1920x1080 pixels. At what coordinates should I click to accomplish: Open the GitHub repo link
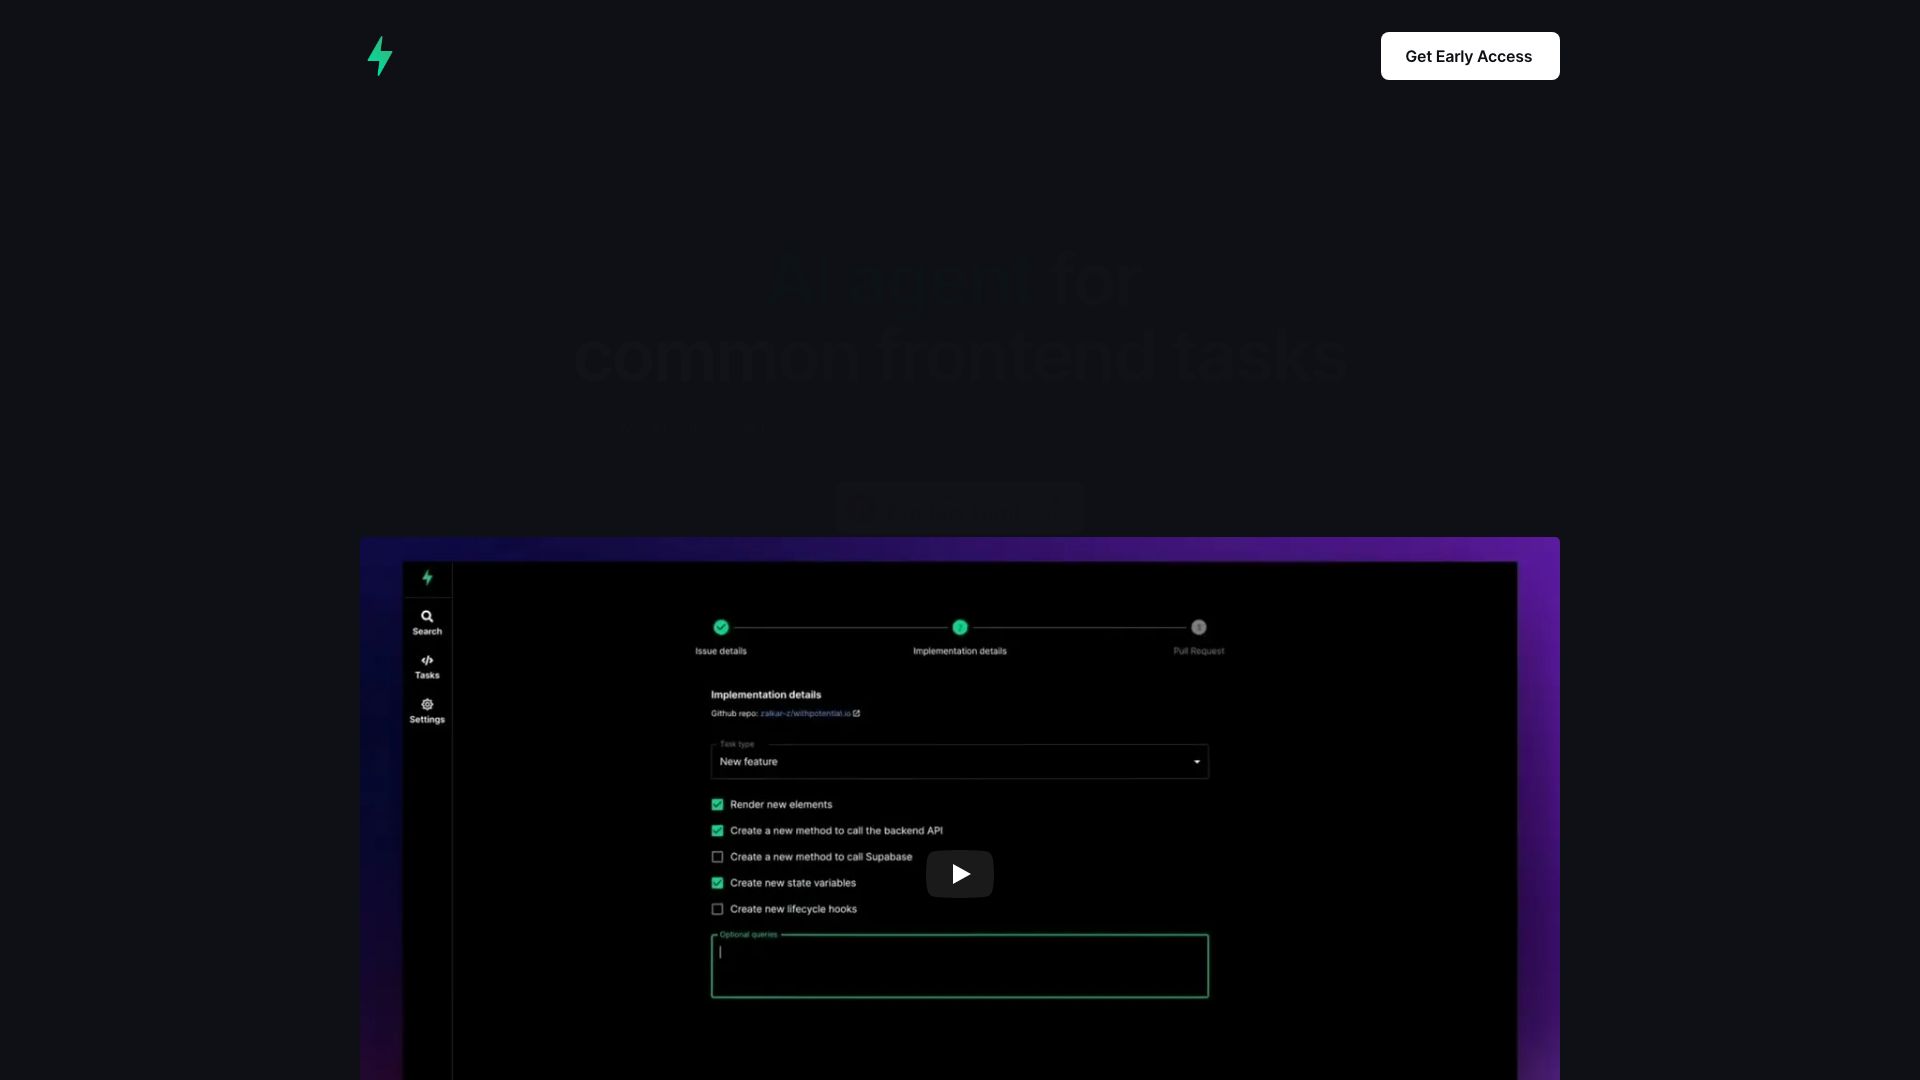[x=805, y=713]
